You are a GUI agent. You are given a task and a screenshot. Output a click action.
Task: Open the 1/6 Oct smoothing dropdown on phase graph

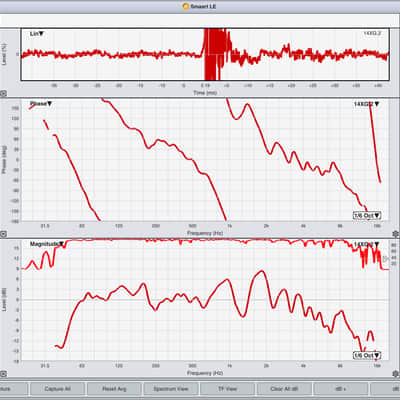tap(367, 215)
